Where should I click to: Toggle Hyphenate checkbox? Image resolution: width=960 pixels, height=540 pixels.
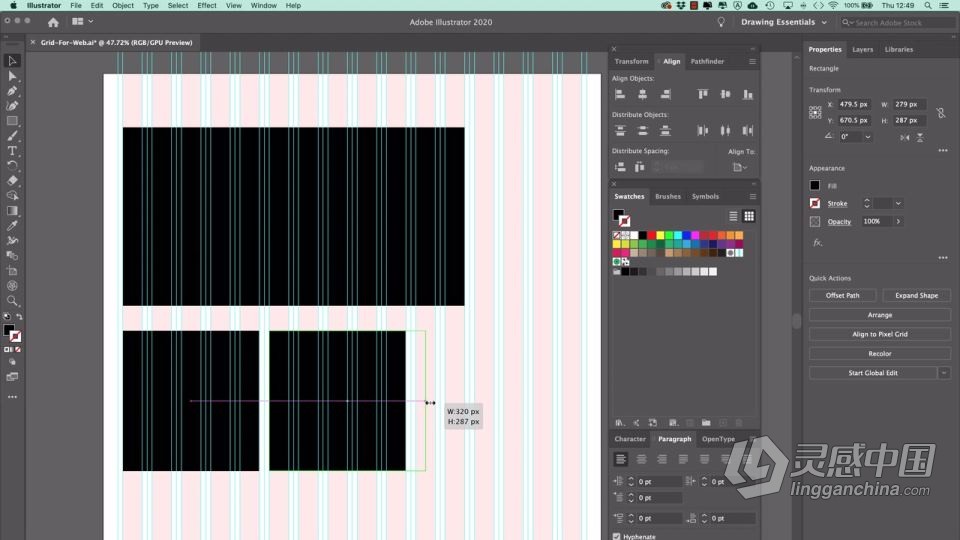(x=617, y=536)
